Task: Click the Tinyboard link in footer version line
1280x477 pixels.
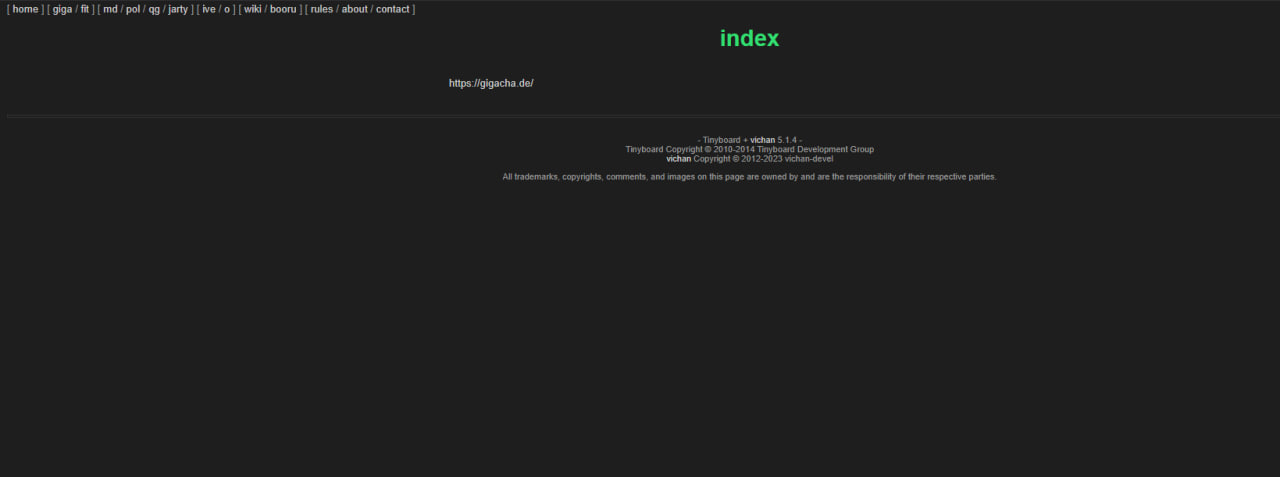Action: (x=721, y=140)
